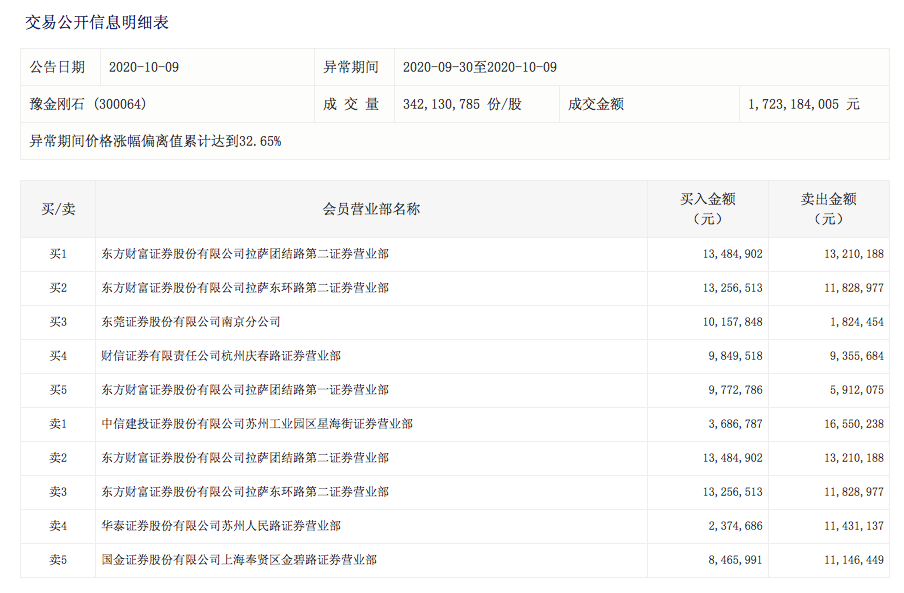
Task: Click the 买入金额 column header
Action: [710, 209]
